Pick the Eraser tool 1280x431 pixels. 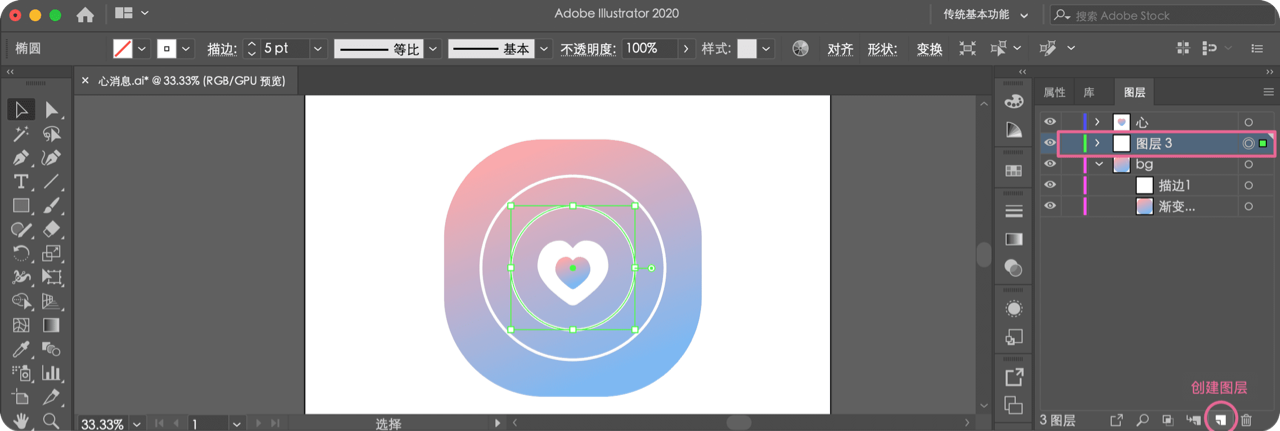point(52,229)
